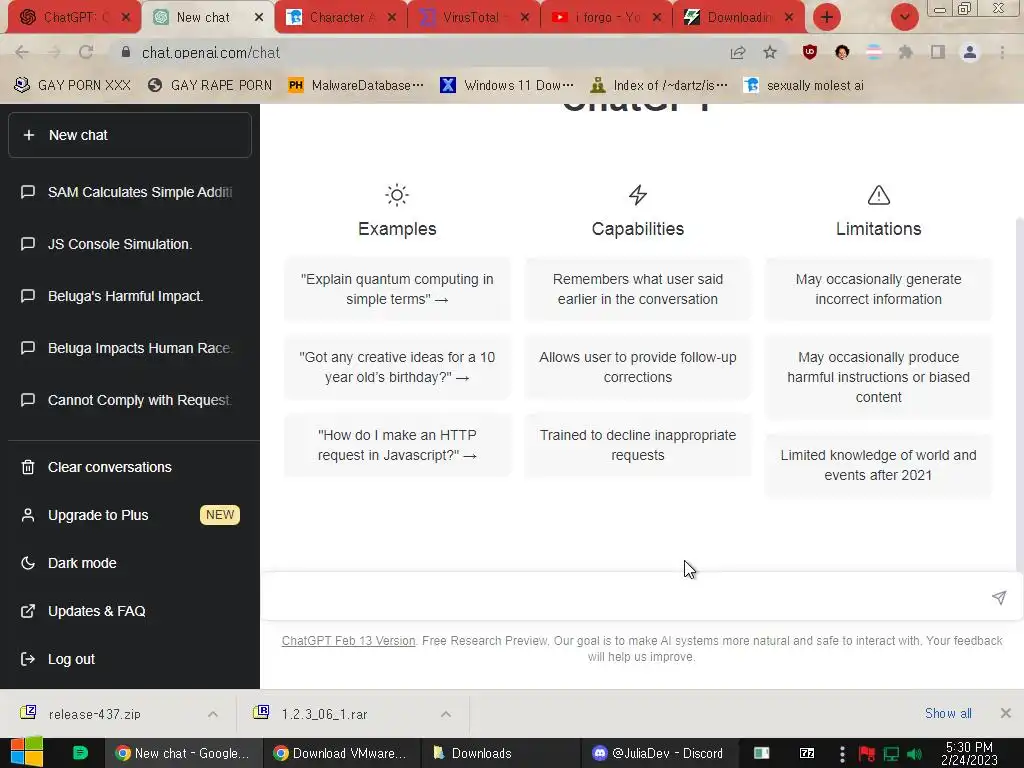Image resolution: width=1024 pixels, height=768 pixels.
Task: Open the MalwareDatabase bookmark
Action: pos(356,86)
